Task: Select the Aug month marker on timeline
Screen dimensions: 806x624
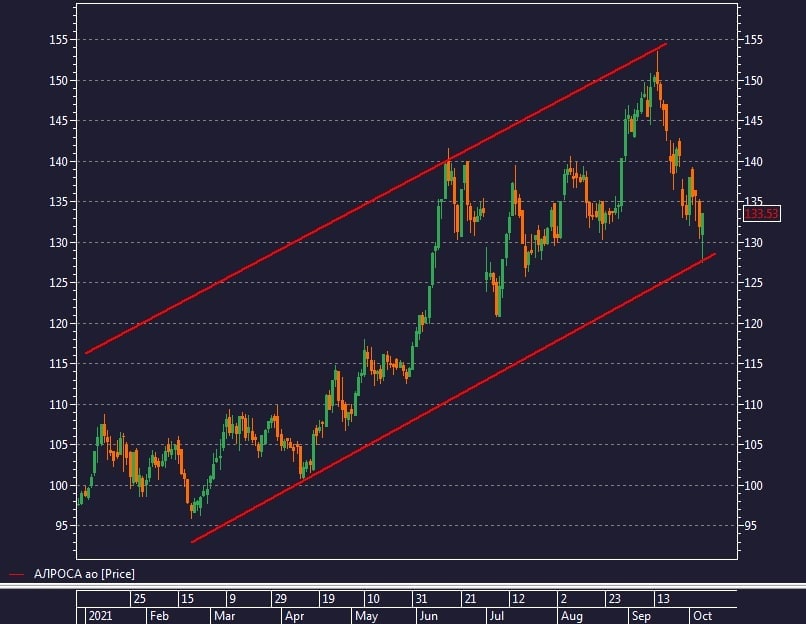Action: pos(572,616)
